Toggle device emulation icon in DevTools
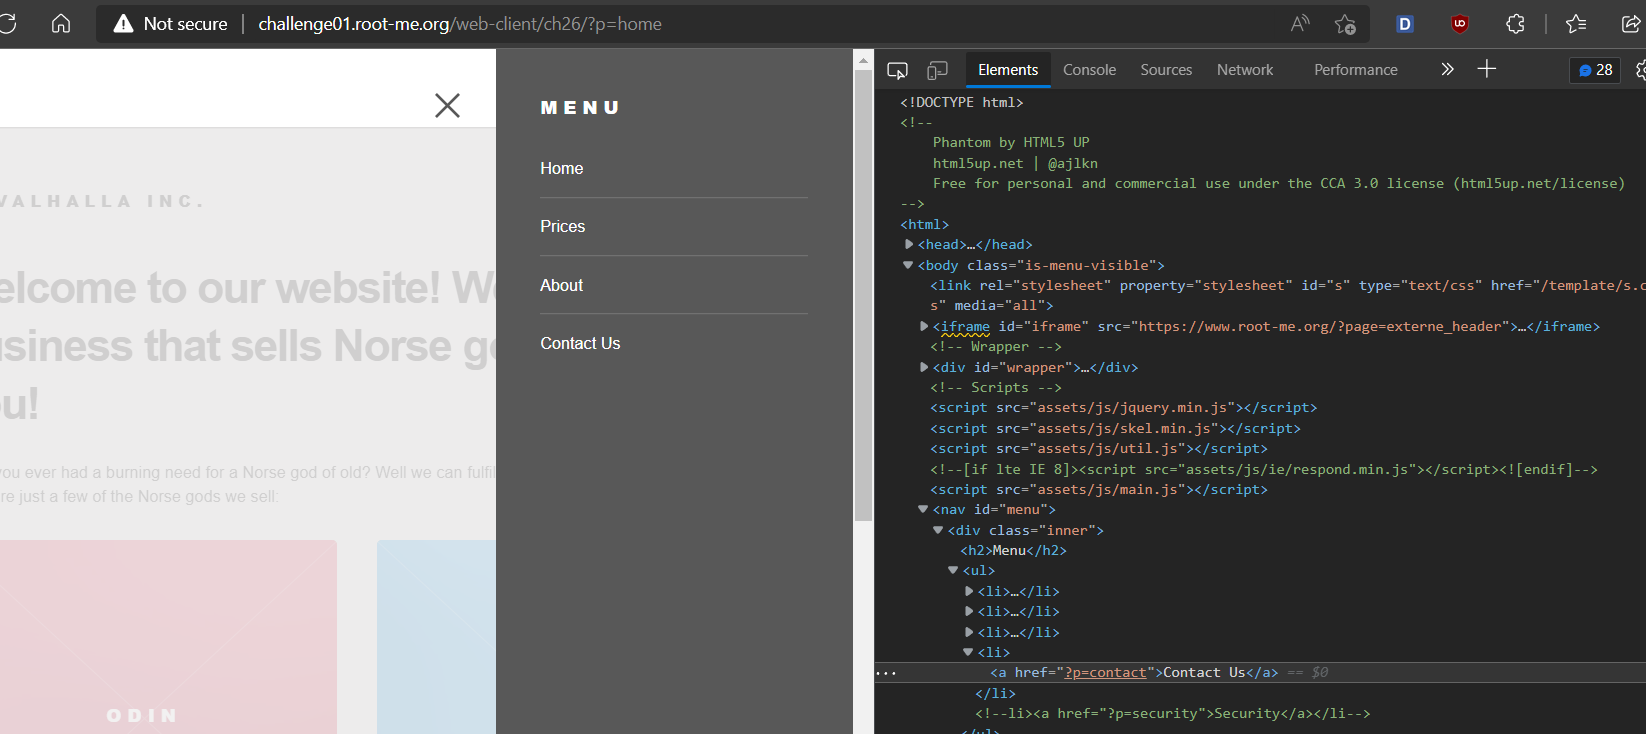 [x=937, y=70]
